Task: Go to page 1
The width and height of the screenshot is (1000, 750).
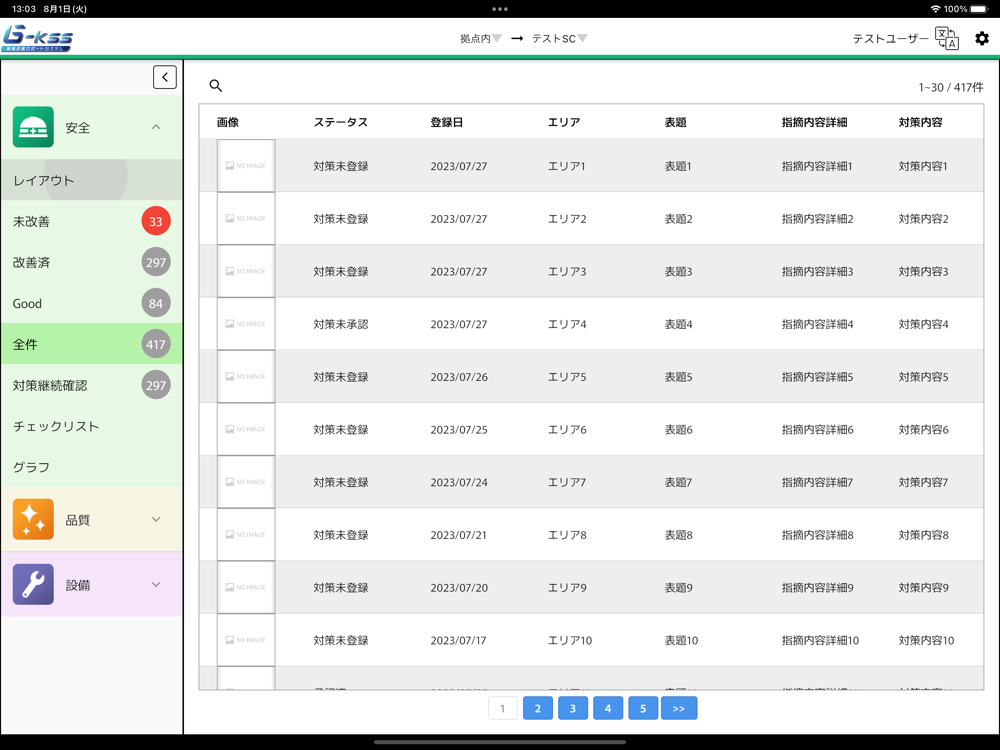Action: pos(503,708)
